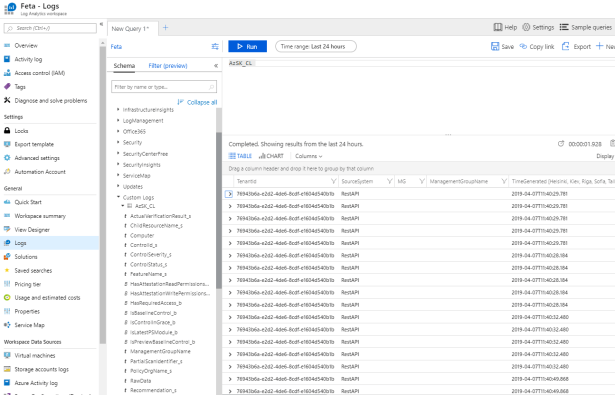
Task: Export the query results
Action: tap(576, 47)
